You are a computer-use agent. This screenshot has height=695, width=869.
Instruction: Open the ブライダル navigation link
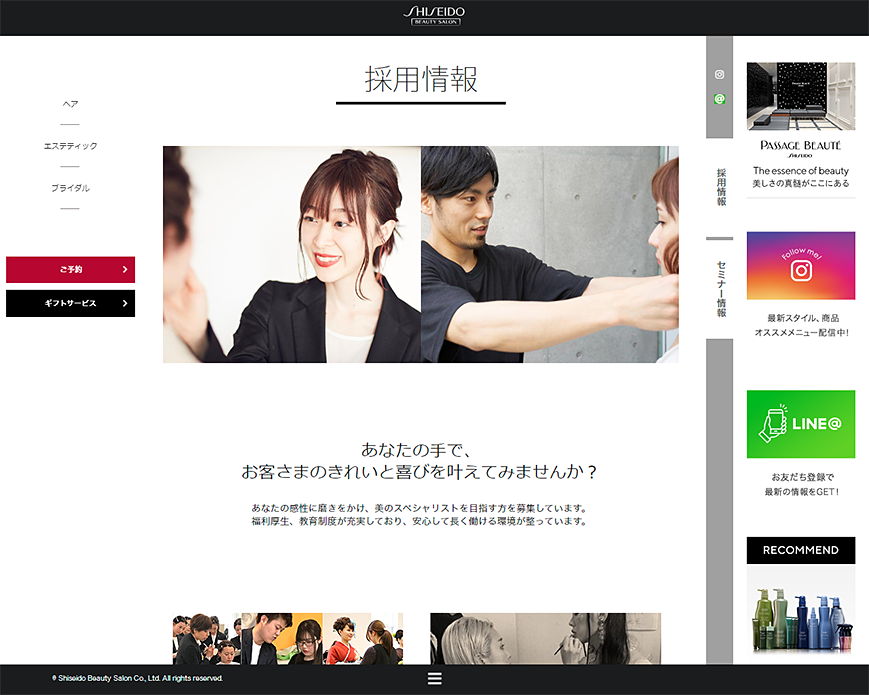coord(69,186)
